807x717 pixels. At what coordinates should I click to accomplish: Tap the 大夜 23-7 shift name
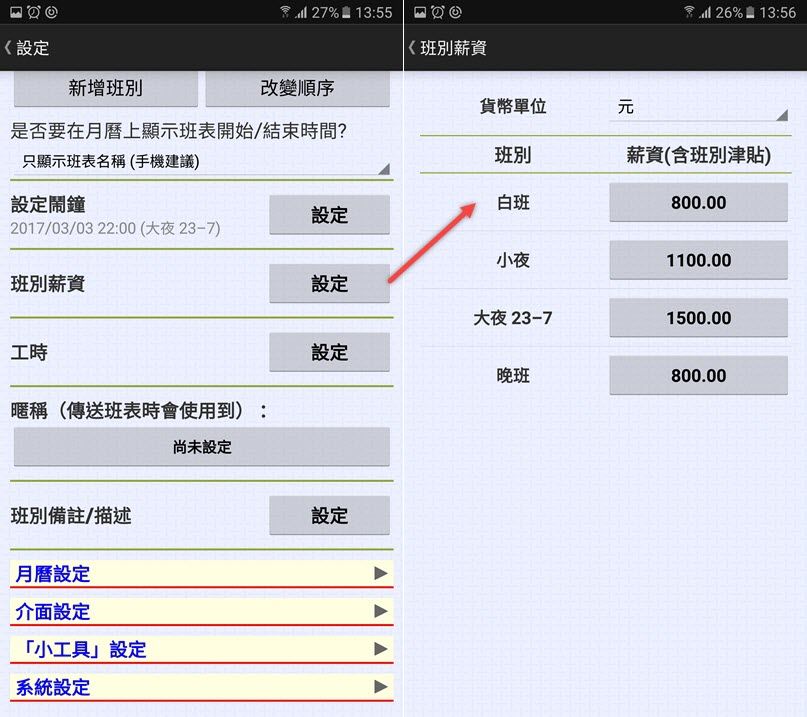pos(513,318)
